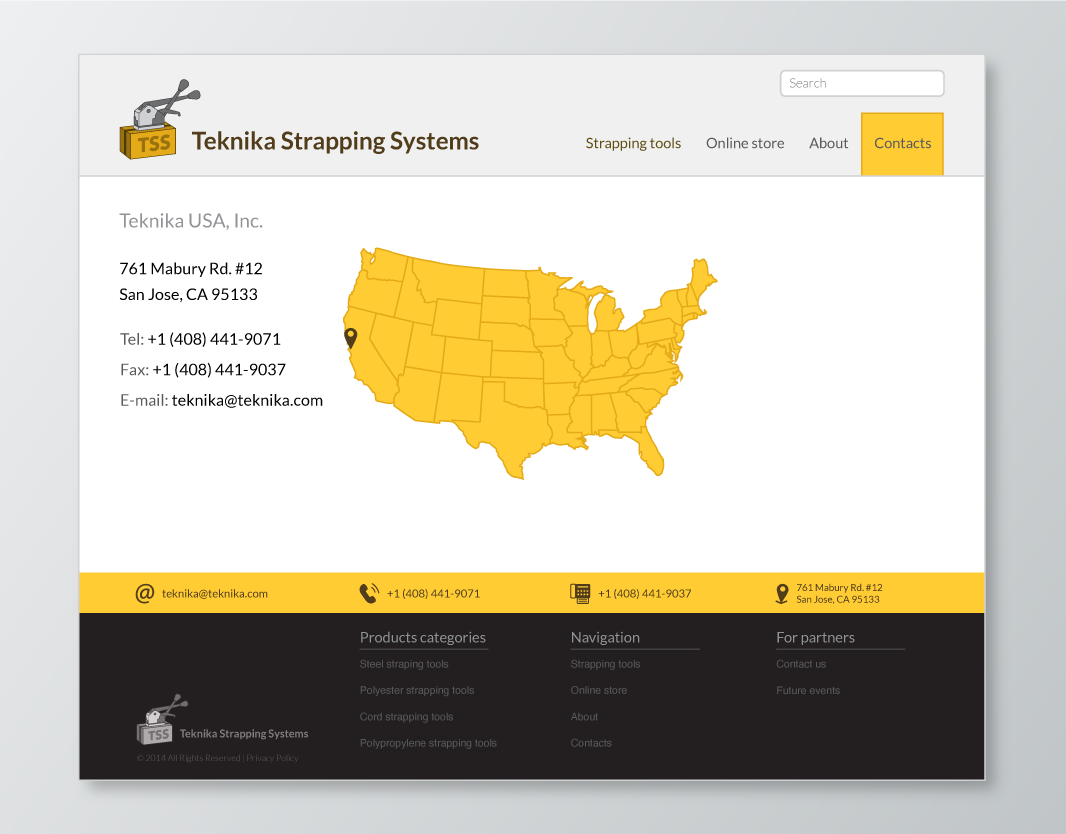Click the gray TSS logo in footer
This screenshot has height=834, width=1066.
tap(162, 719)
